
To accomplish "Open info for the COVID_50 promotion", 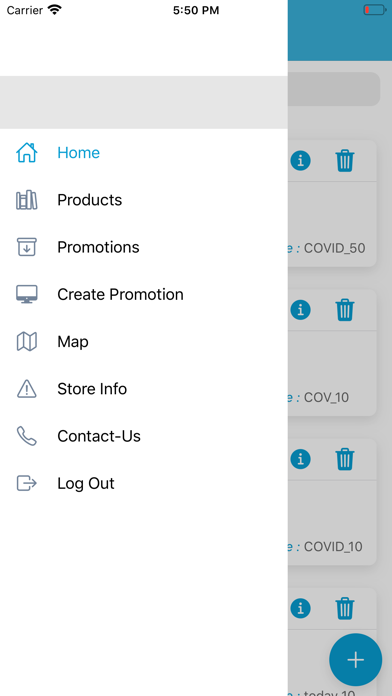I will (x=301, y=161).
